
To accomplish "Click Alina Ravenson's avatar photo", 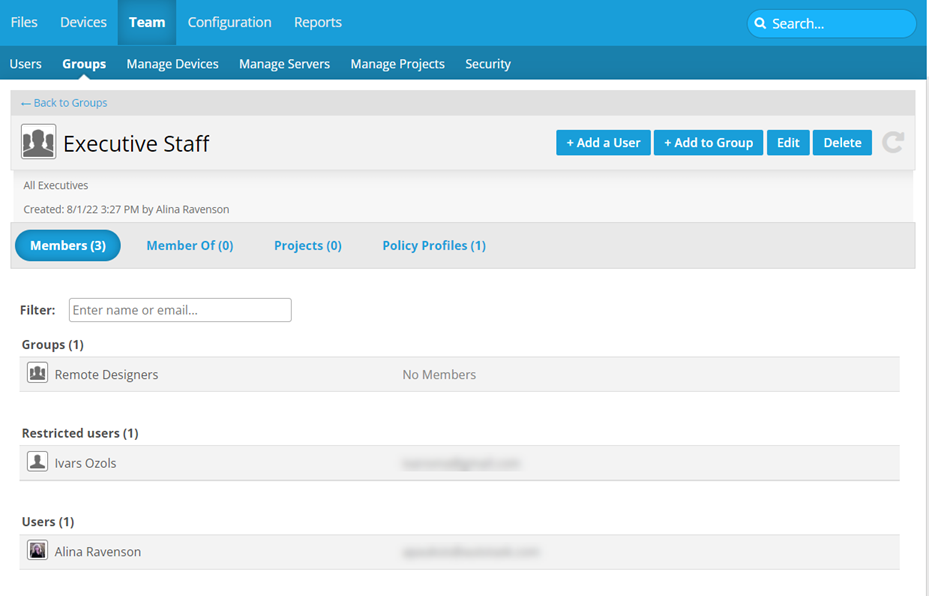I will 37,551.
